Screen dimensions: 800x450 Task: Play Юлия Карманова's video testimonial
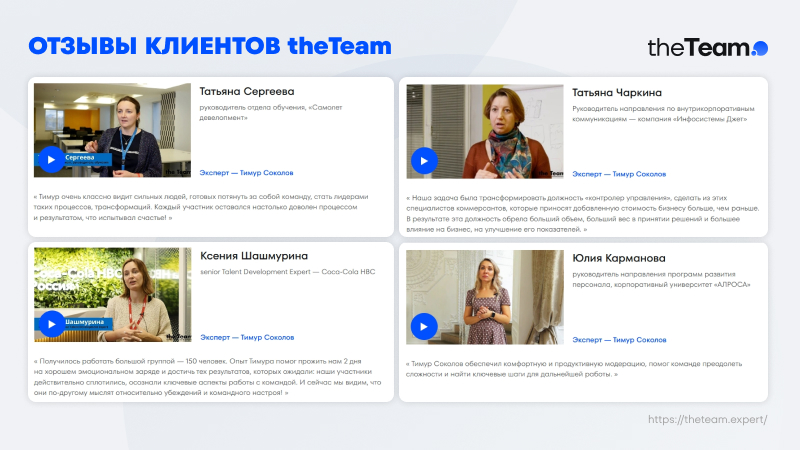click(x=423, y=327)
